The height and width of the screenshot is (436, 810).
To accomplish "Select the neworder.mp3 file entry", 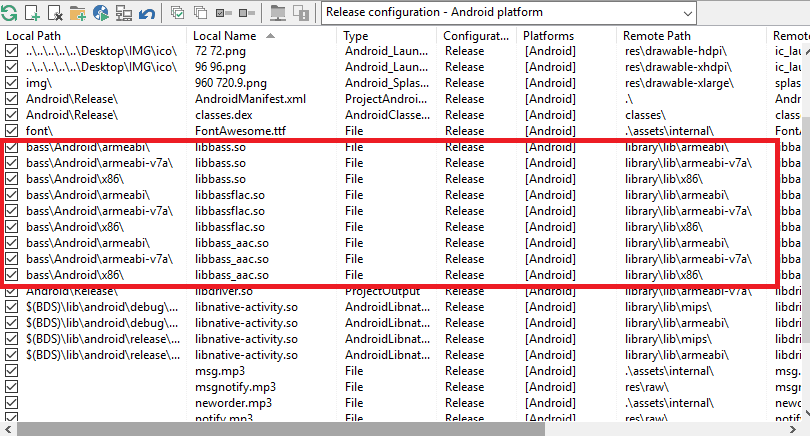I will click(x=233, y=403).
